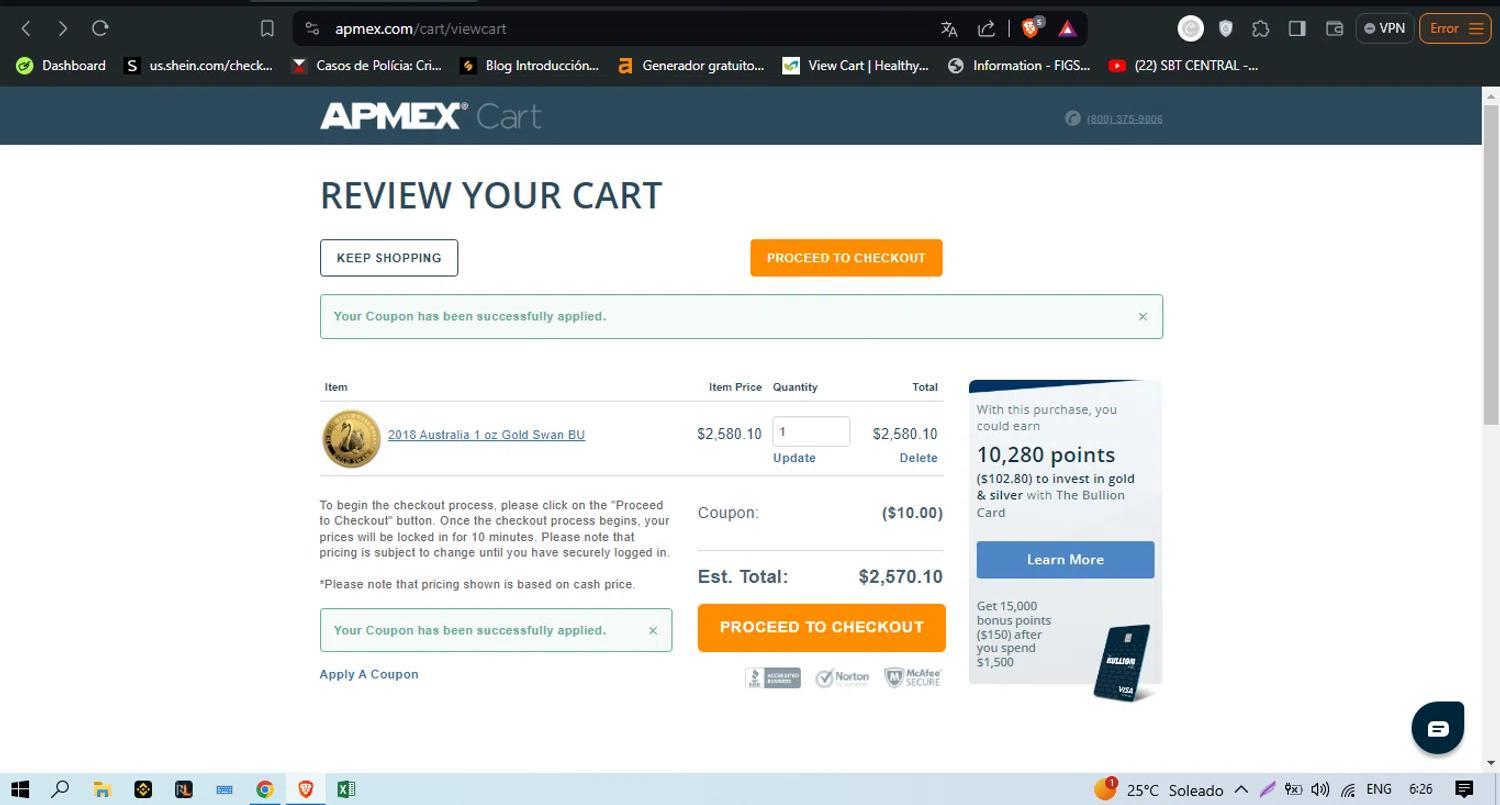Open the translate page icon
The image size is (1500, 805).
pyautogui.click(x=949, y=28)
